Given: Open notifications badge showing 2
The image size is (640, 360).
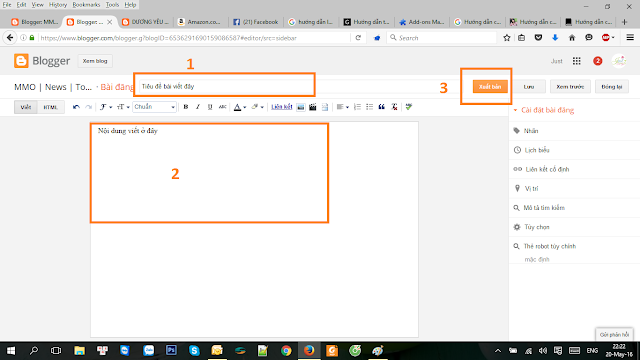Looking at the screenshot, I should pyautogui.click(x=598, y=61).
